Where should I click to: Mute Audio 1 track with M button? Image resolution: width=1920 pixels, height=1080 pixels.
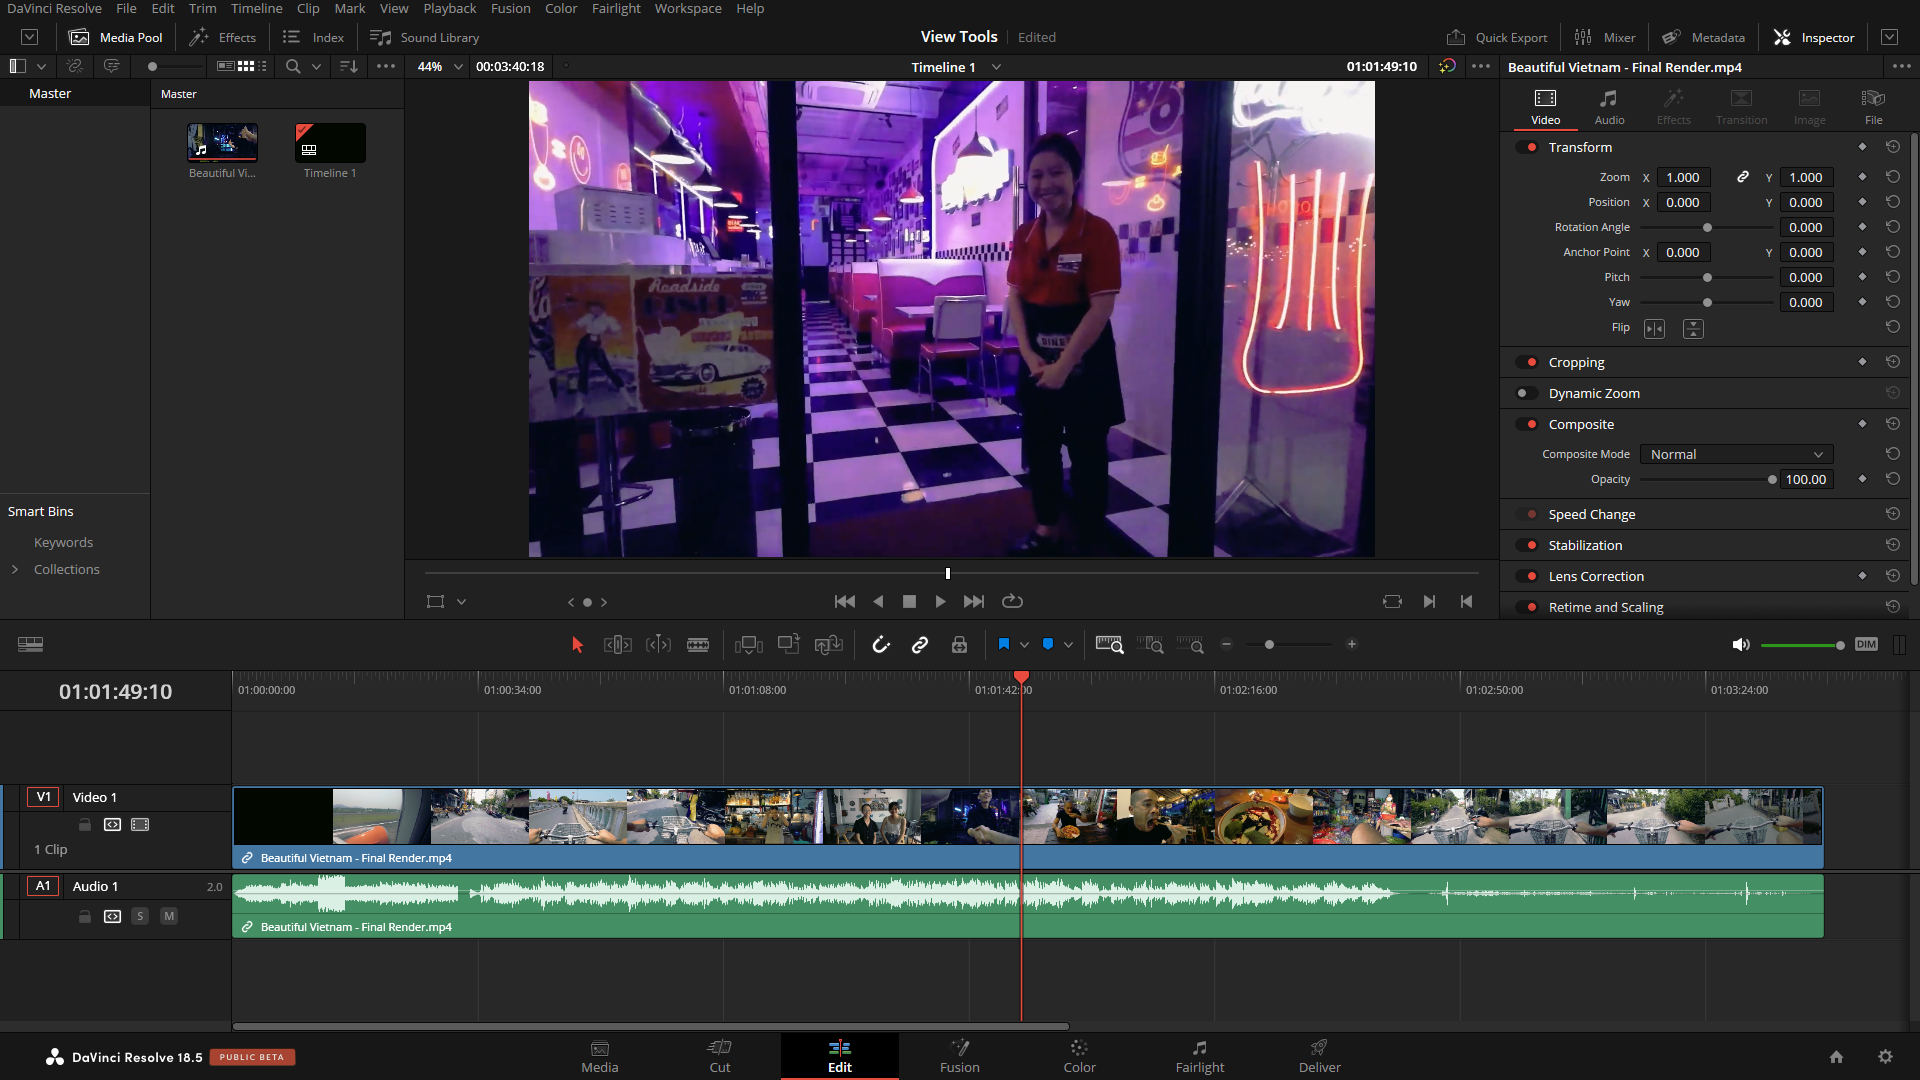[x=169, y=916]
